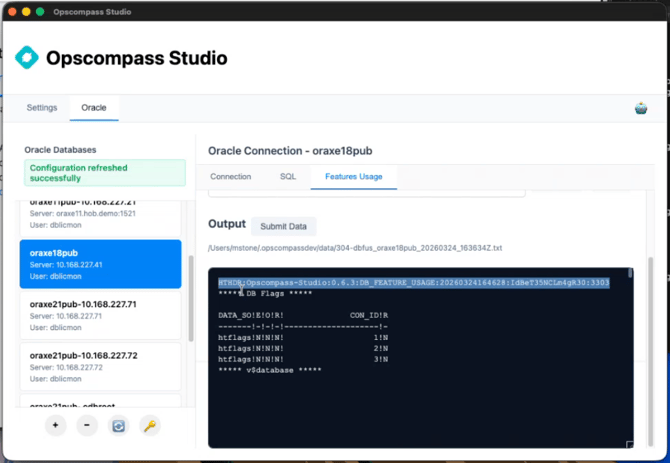670x463 pixels.
Task: Open the Connection tab
Action: [230, 177]
